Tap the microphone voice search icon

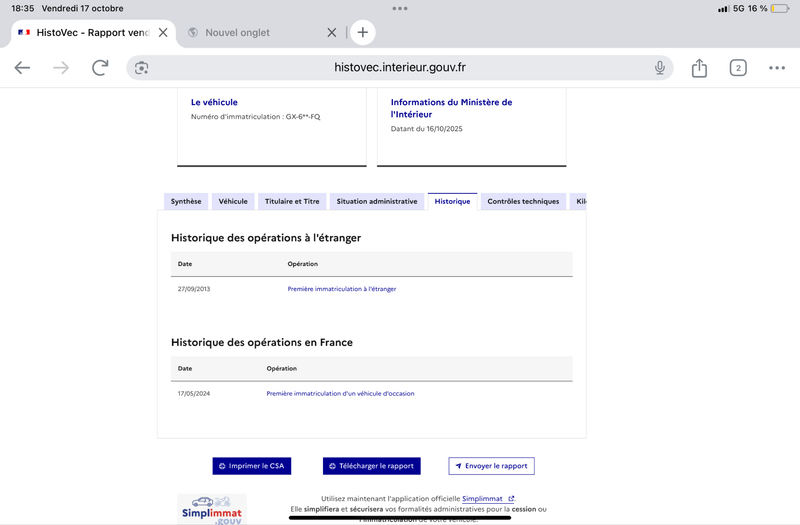coord(660,67)
